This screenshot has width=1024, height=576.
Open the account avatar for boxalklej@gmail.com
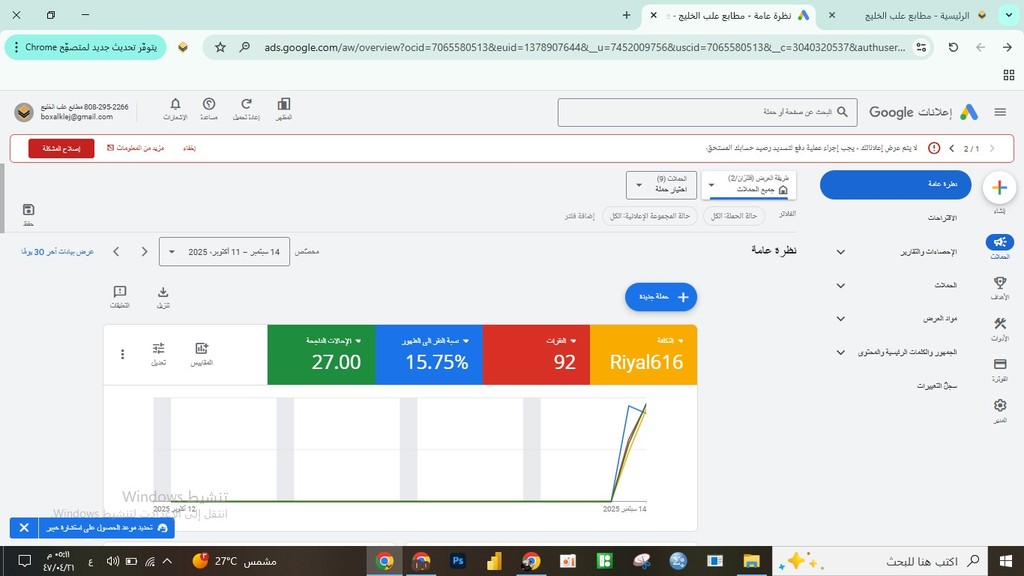[24, 112]
